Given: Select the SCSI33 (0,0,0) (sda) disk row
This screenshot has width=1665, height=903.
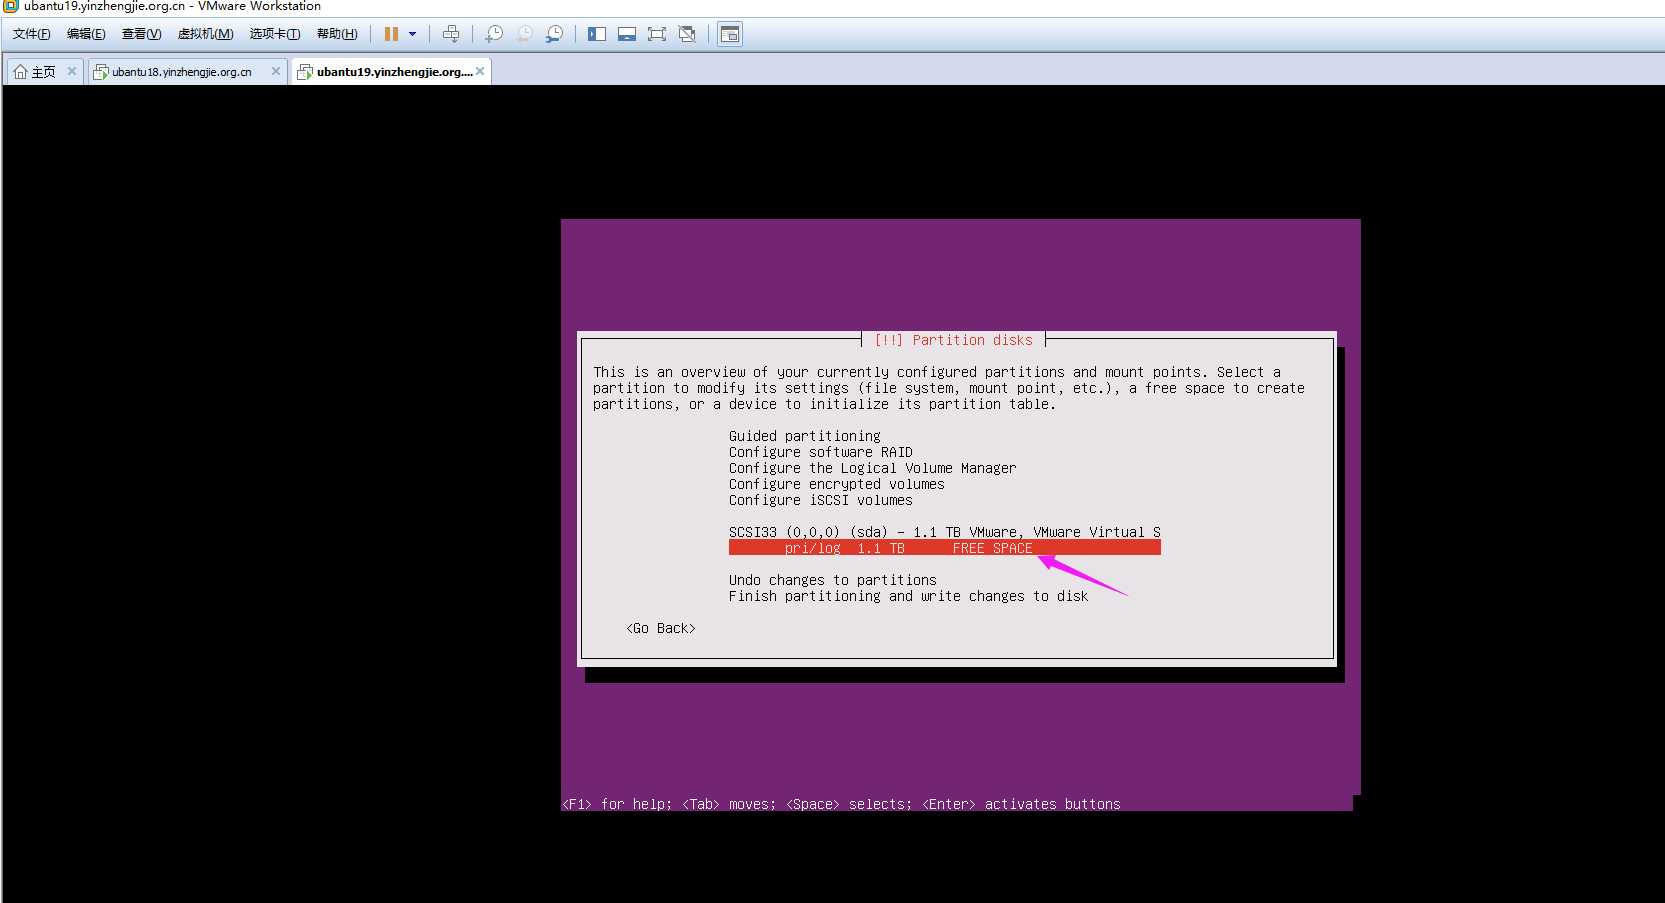Looking at the screenshot, I should pyautogui.click(x=945, y=532).
